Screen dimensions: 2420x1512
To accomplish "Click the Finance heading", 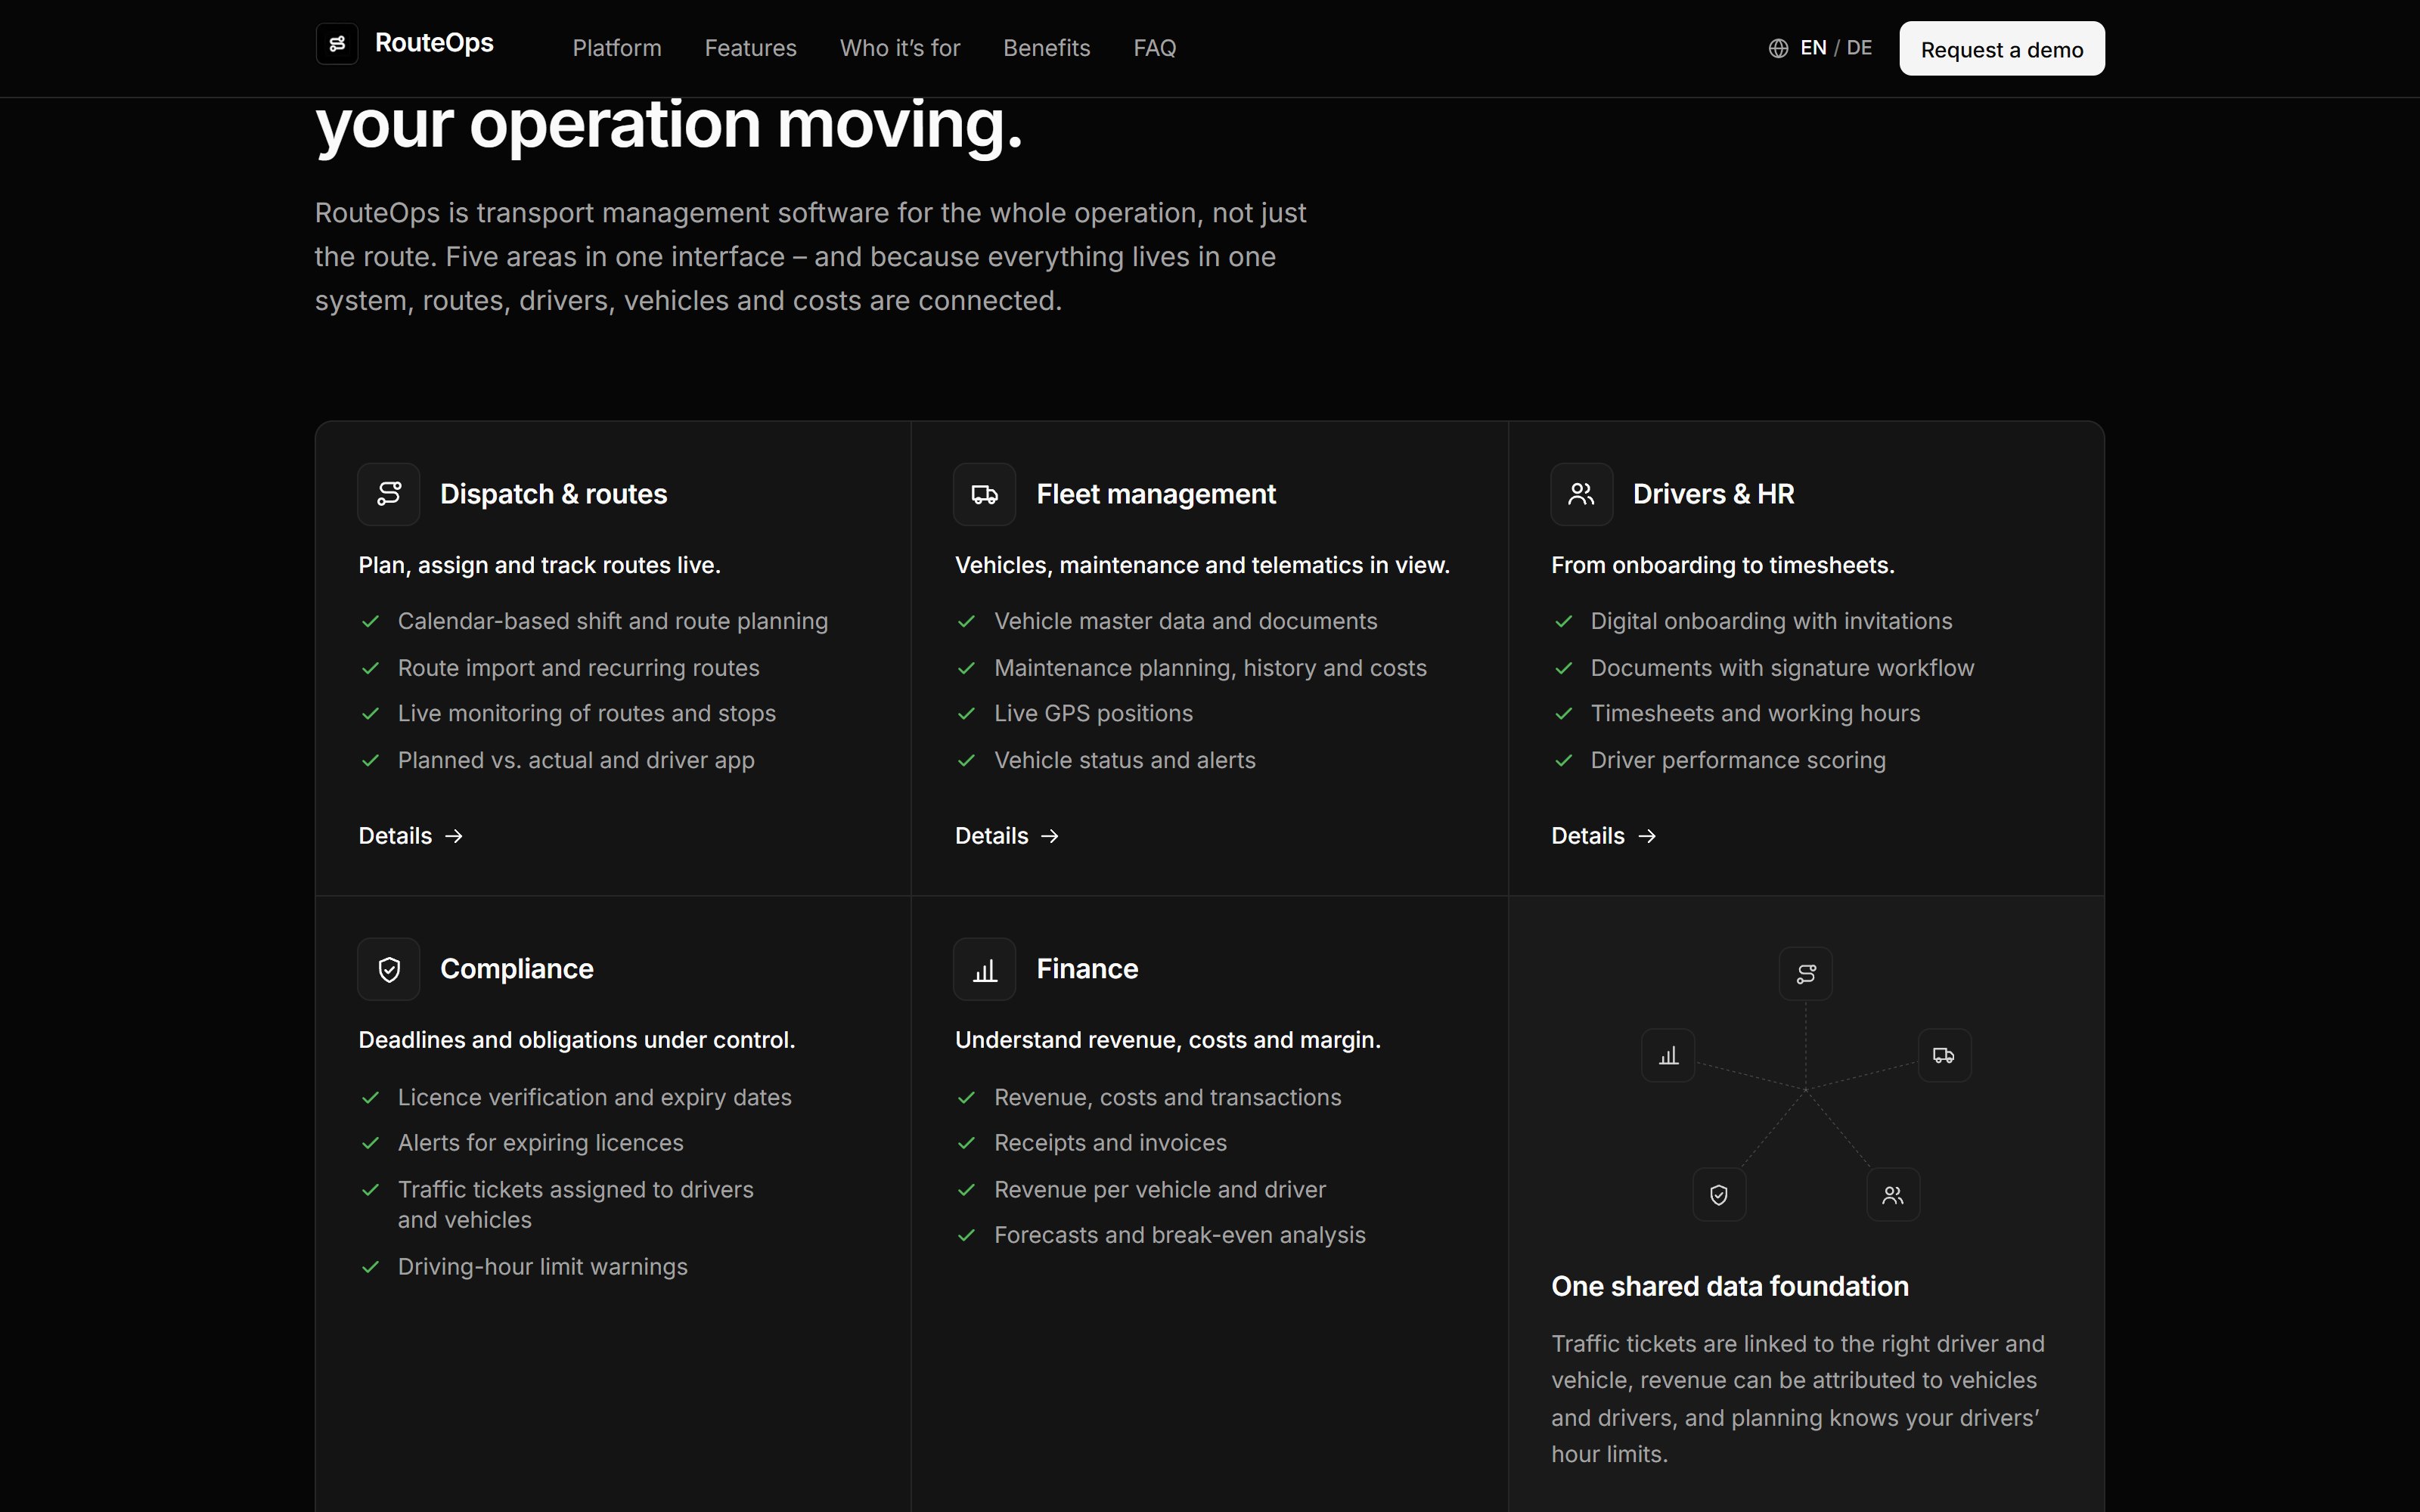I will click(1087, 969).
